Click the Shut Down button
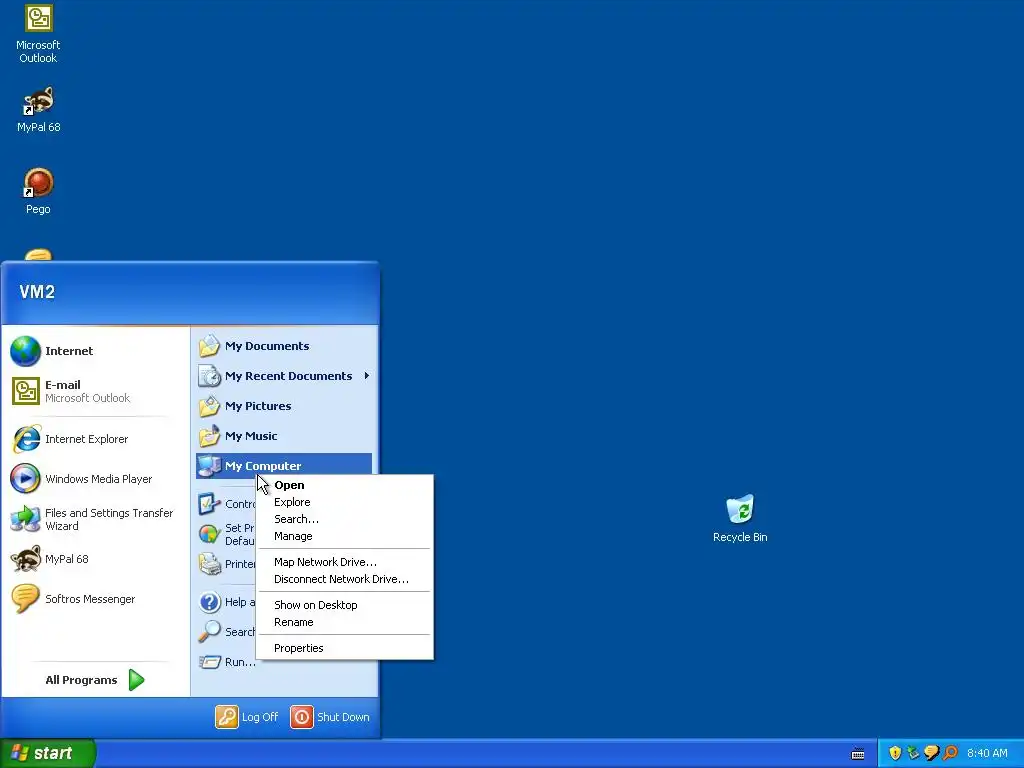Viewport: 1024px width, 768px height. 330,717
